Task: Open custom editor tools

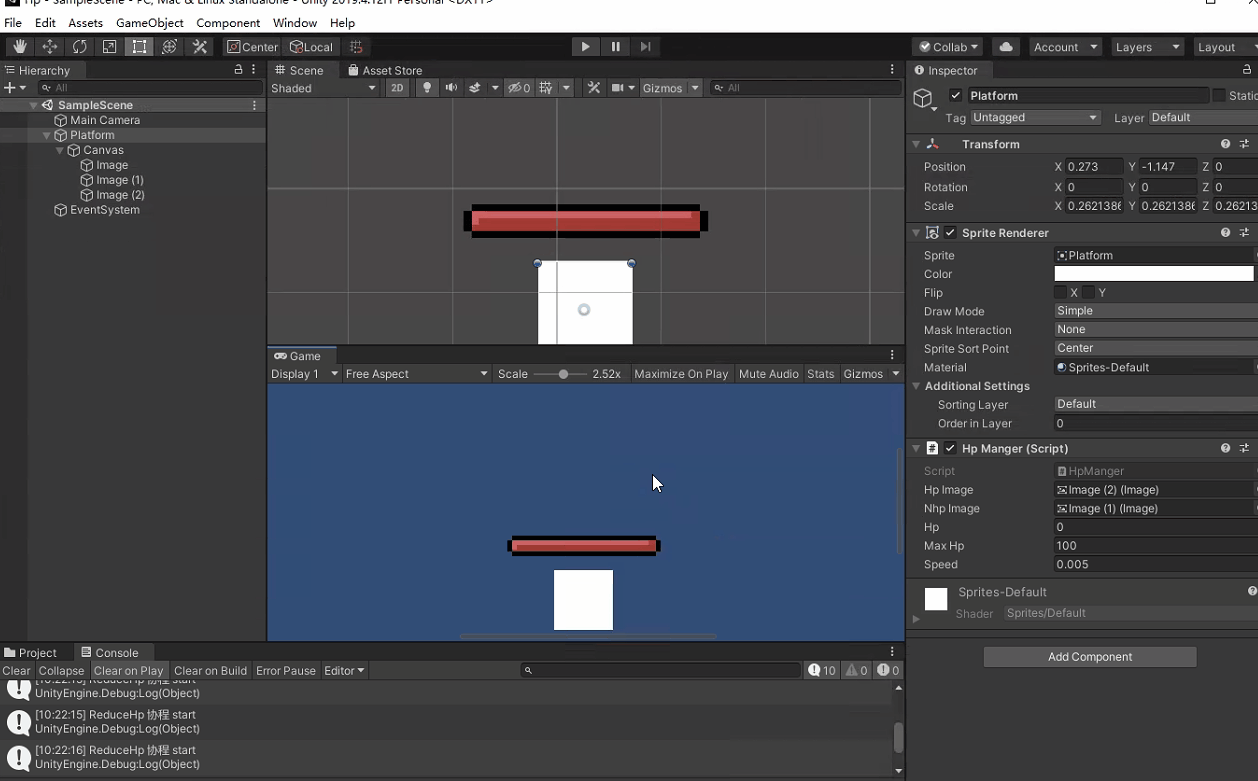Action: tap(200, 47)
